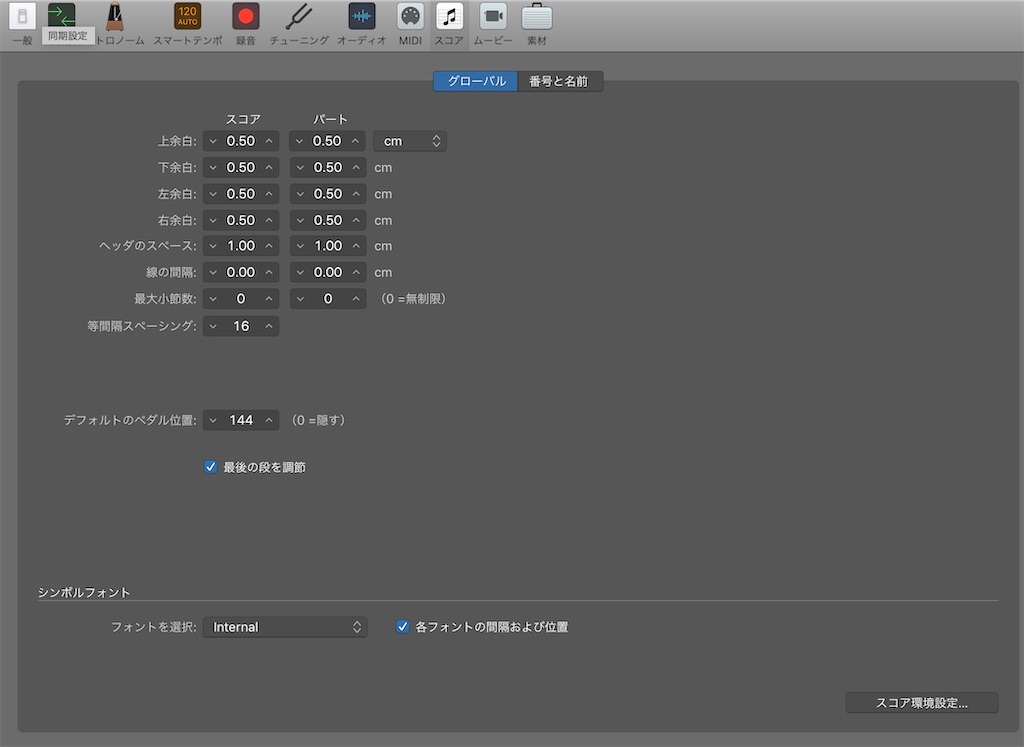Decrease 上余白 part value with down arrow
1024x747 pixels.
pos(299,141)
